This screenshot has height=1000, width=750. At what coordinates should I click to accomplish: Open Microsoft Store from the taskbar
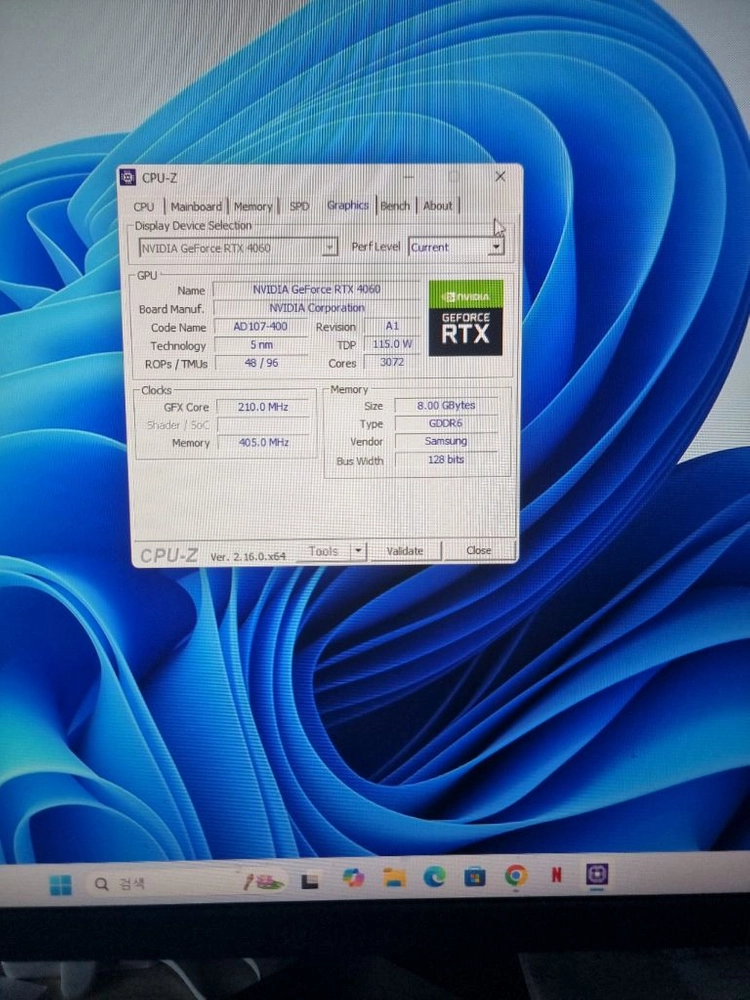tap(474, 877)
